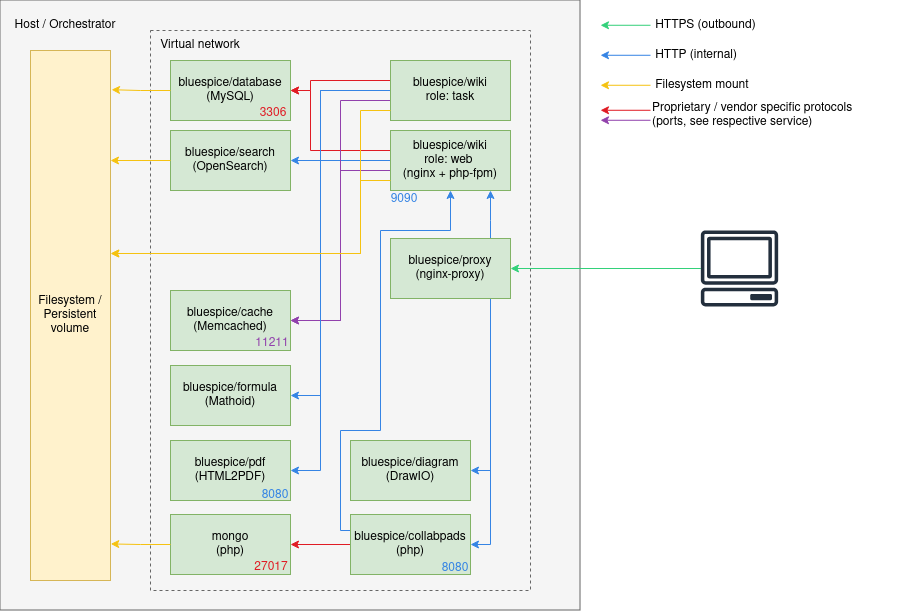
Task: Click the blue 9090 port label
Action: [x=404, y=198]
